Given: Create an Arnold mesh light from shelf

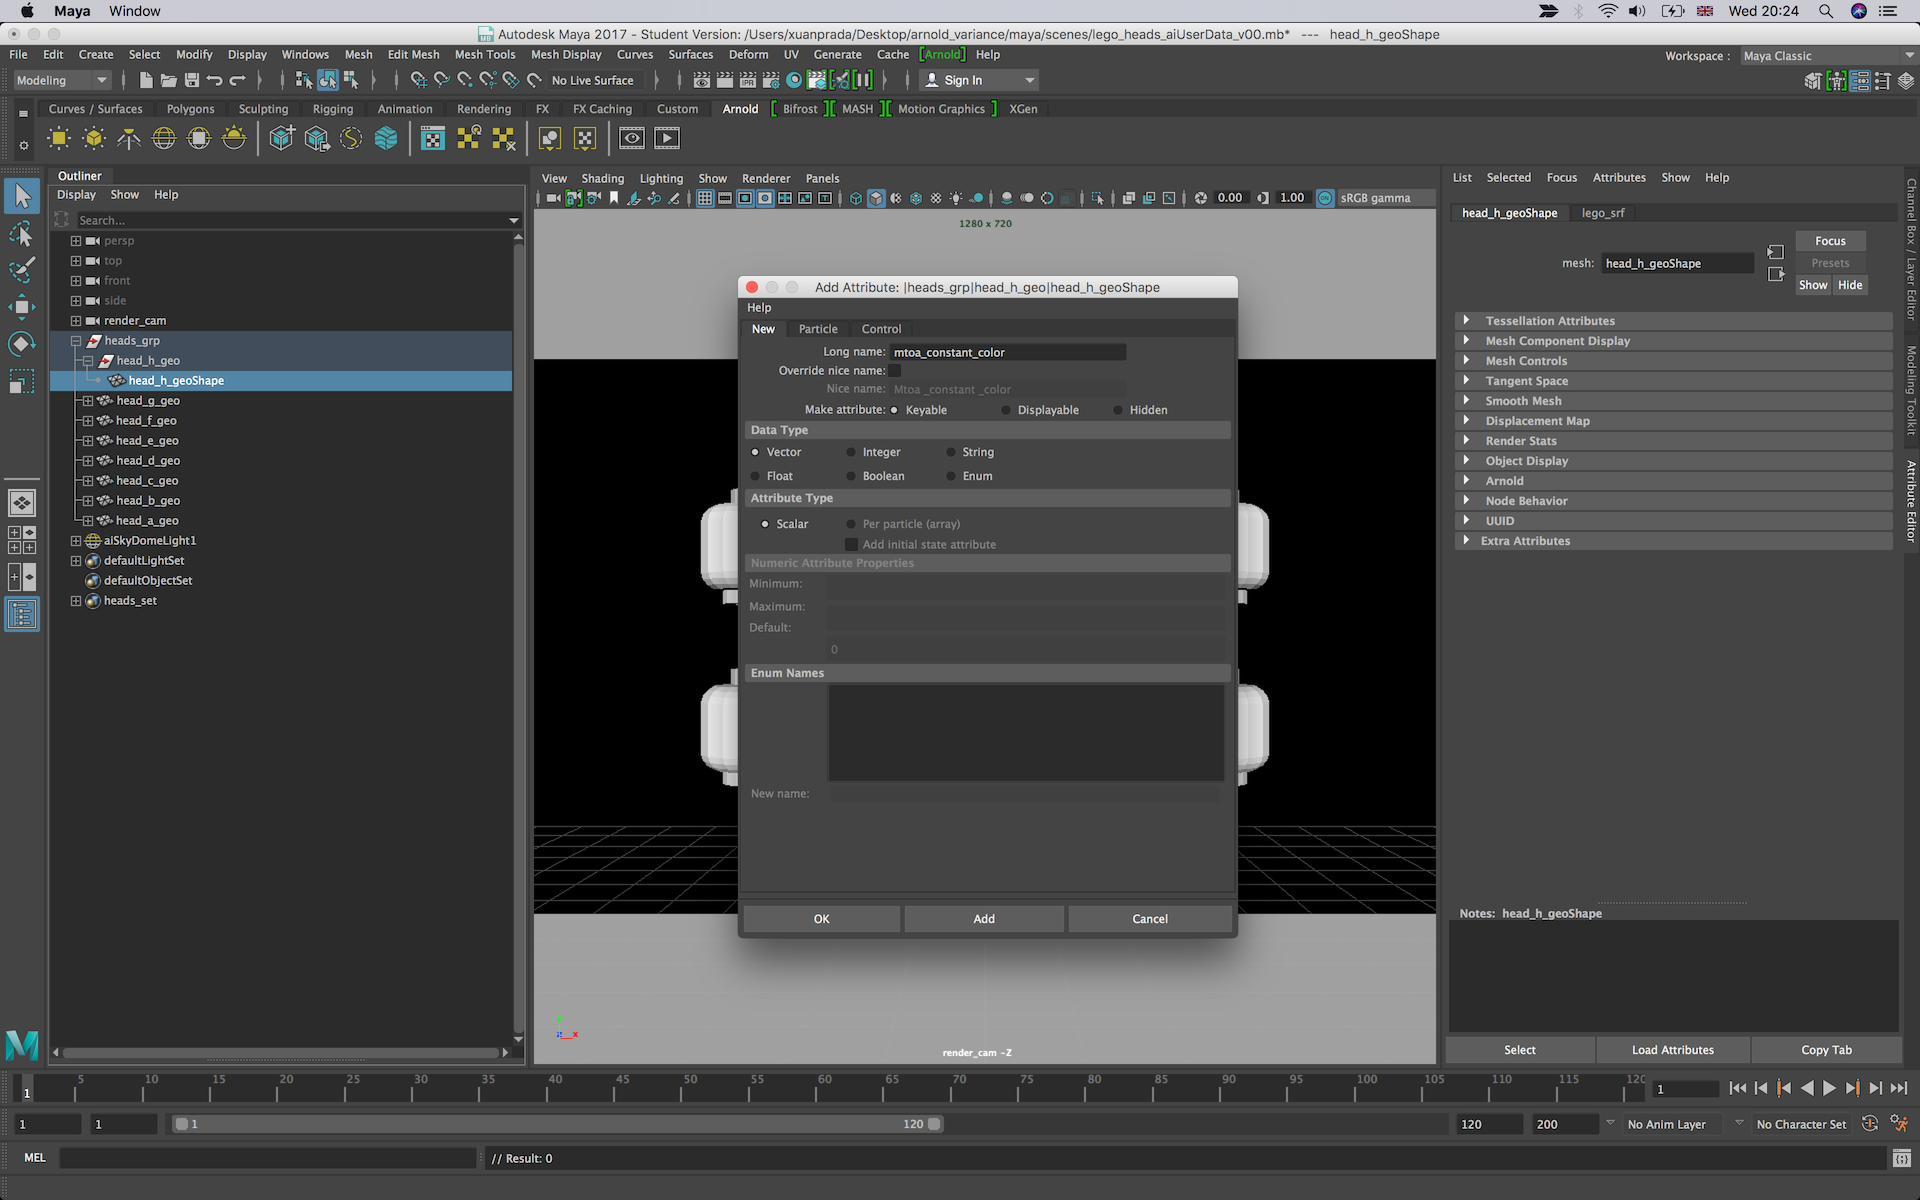Looking at the screenshot, I should coord(94,139).
